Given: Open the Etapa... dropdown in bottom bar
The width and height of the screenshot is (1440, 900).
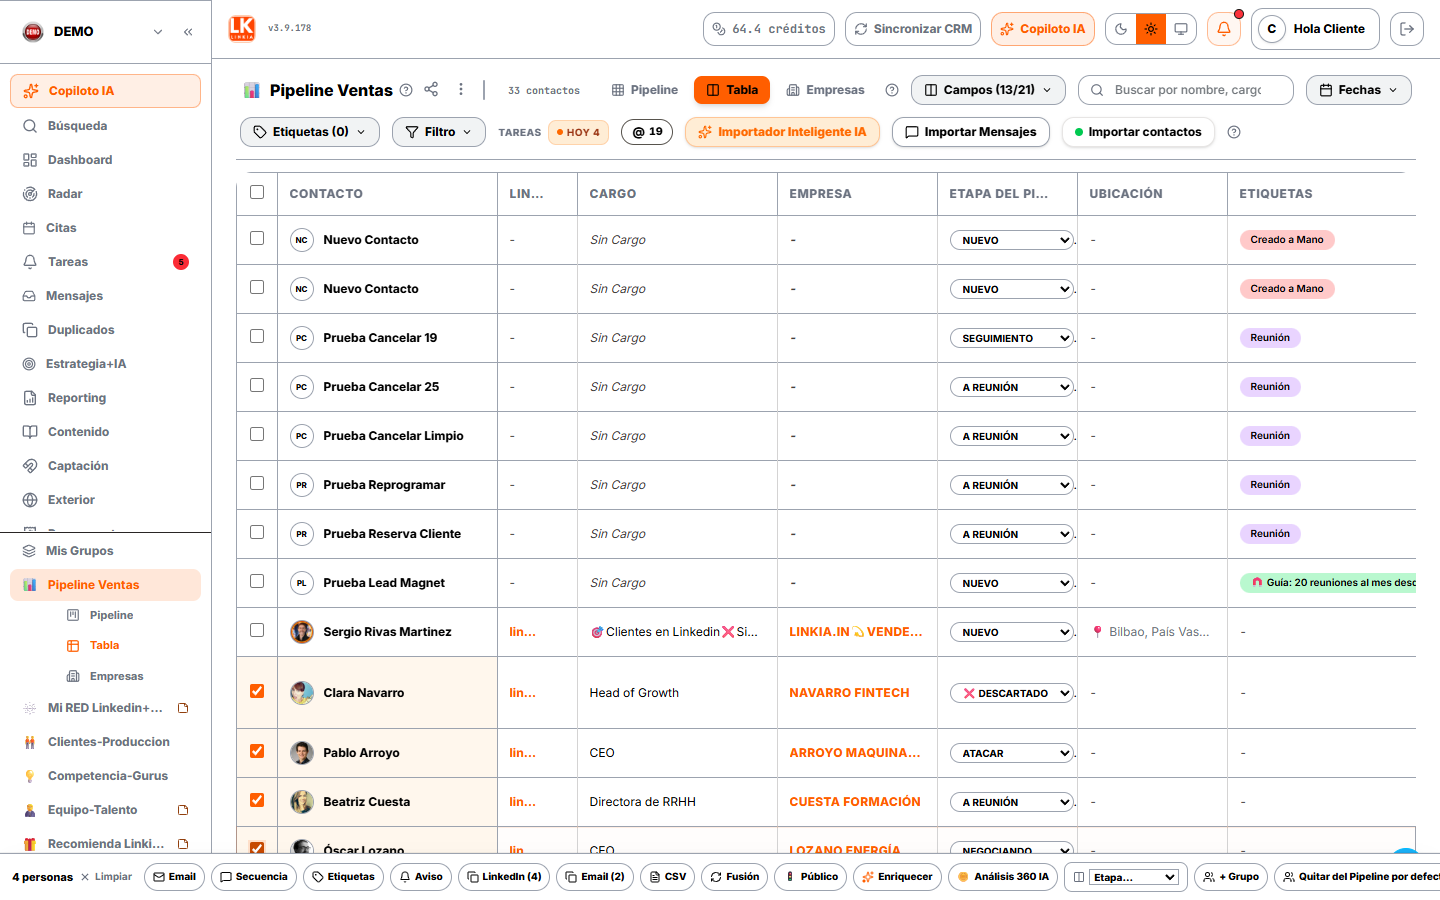Looking at the screenshot, I should click(x=1134, y=877).
